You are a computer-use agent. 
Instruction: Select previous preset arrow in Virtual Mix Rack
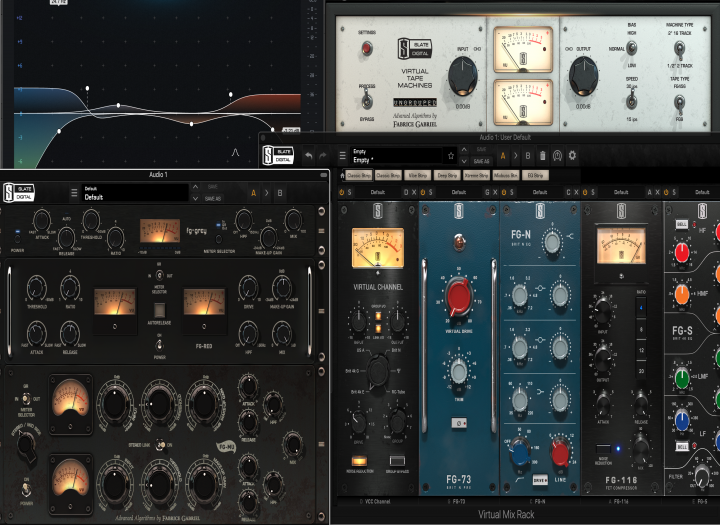[464, 150]
